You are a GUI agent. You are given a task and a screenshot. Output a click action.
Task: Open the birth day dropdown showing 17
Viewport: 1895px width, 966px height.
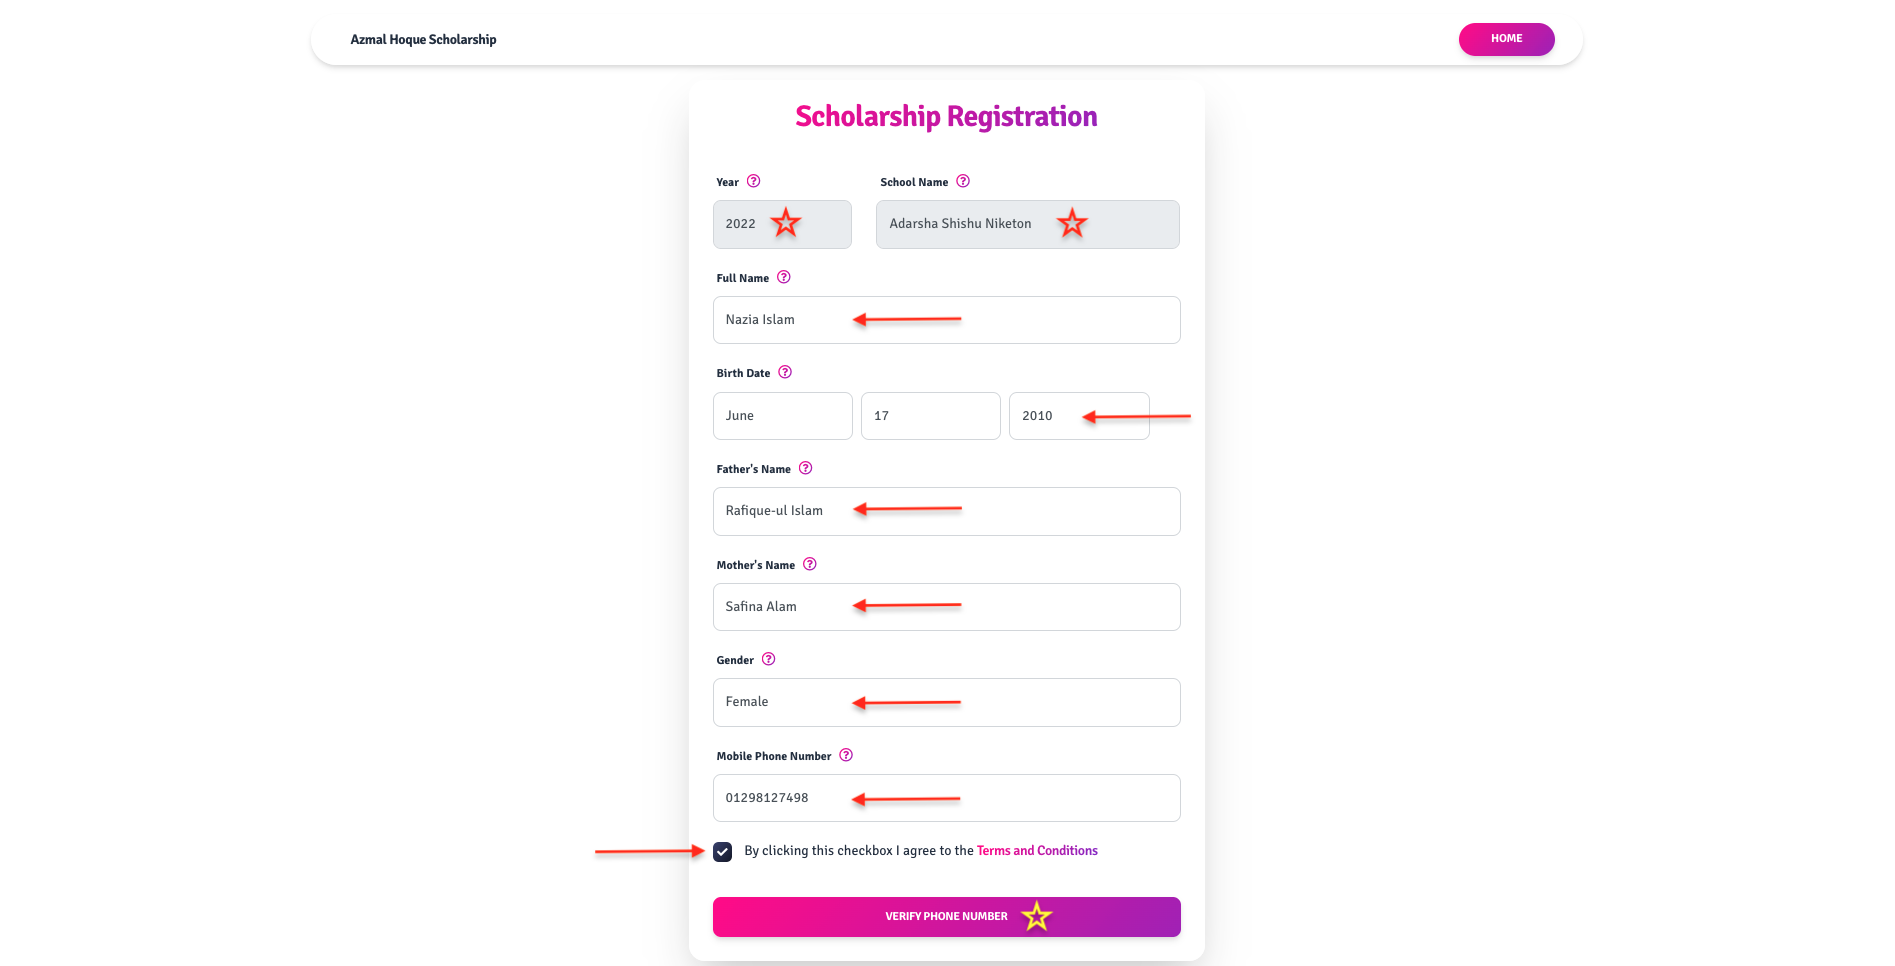930,416
